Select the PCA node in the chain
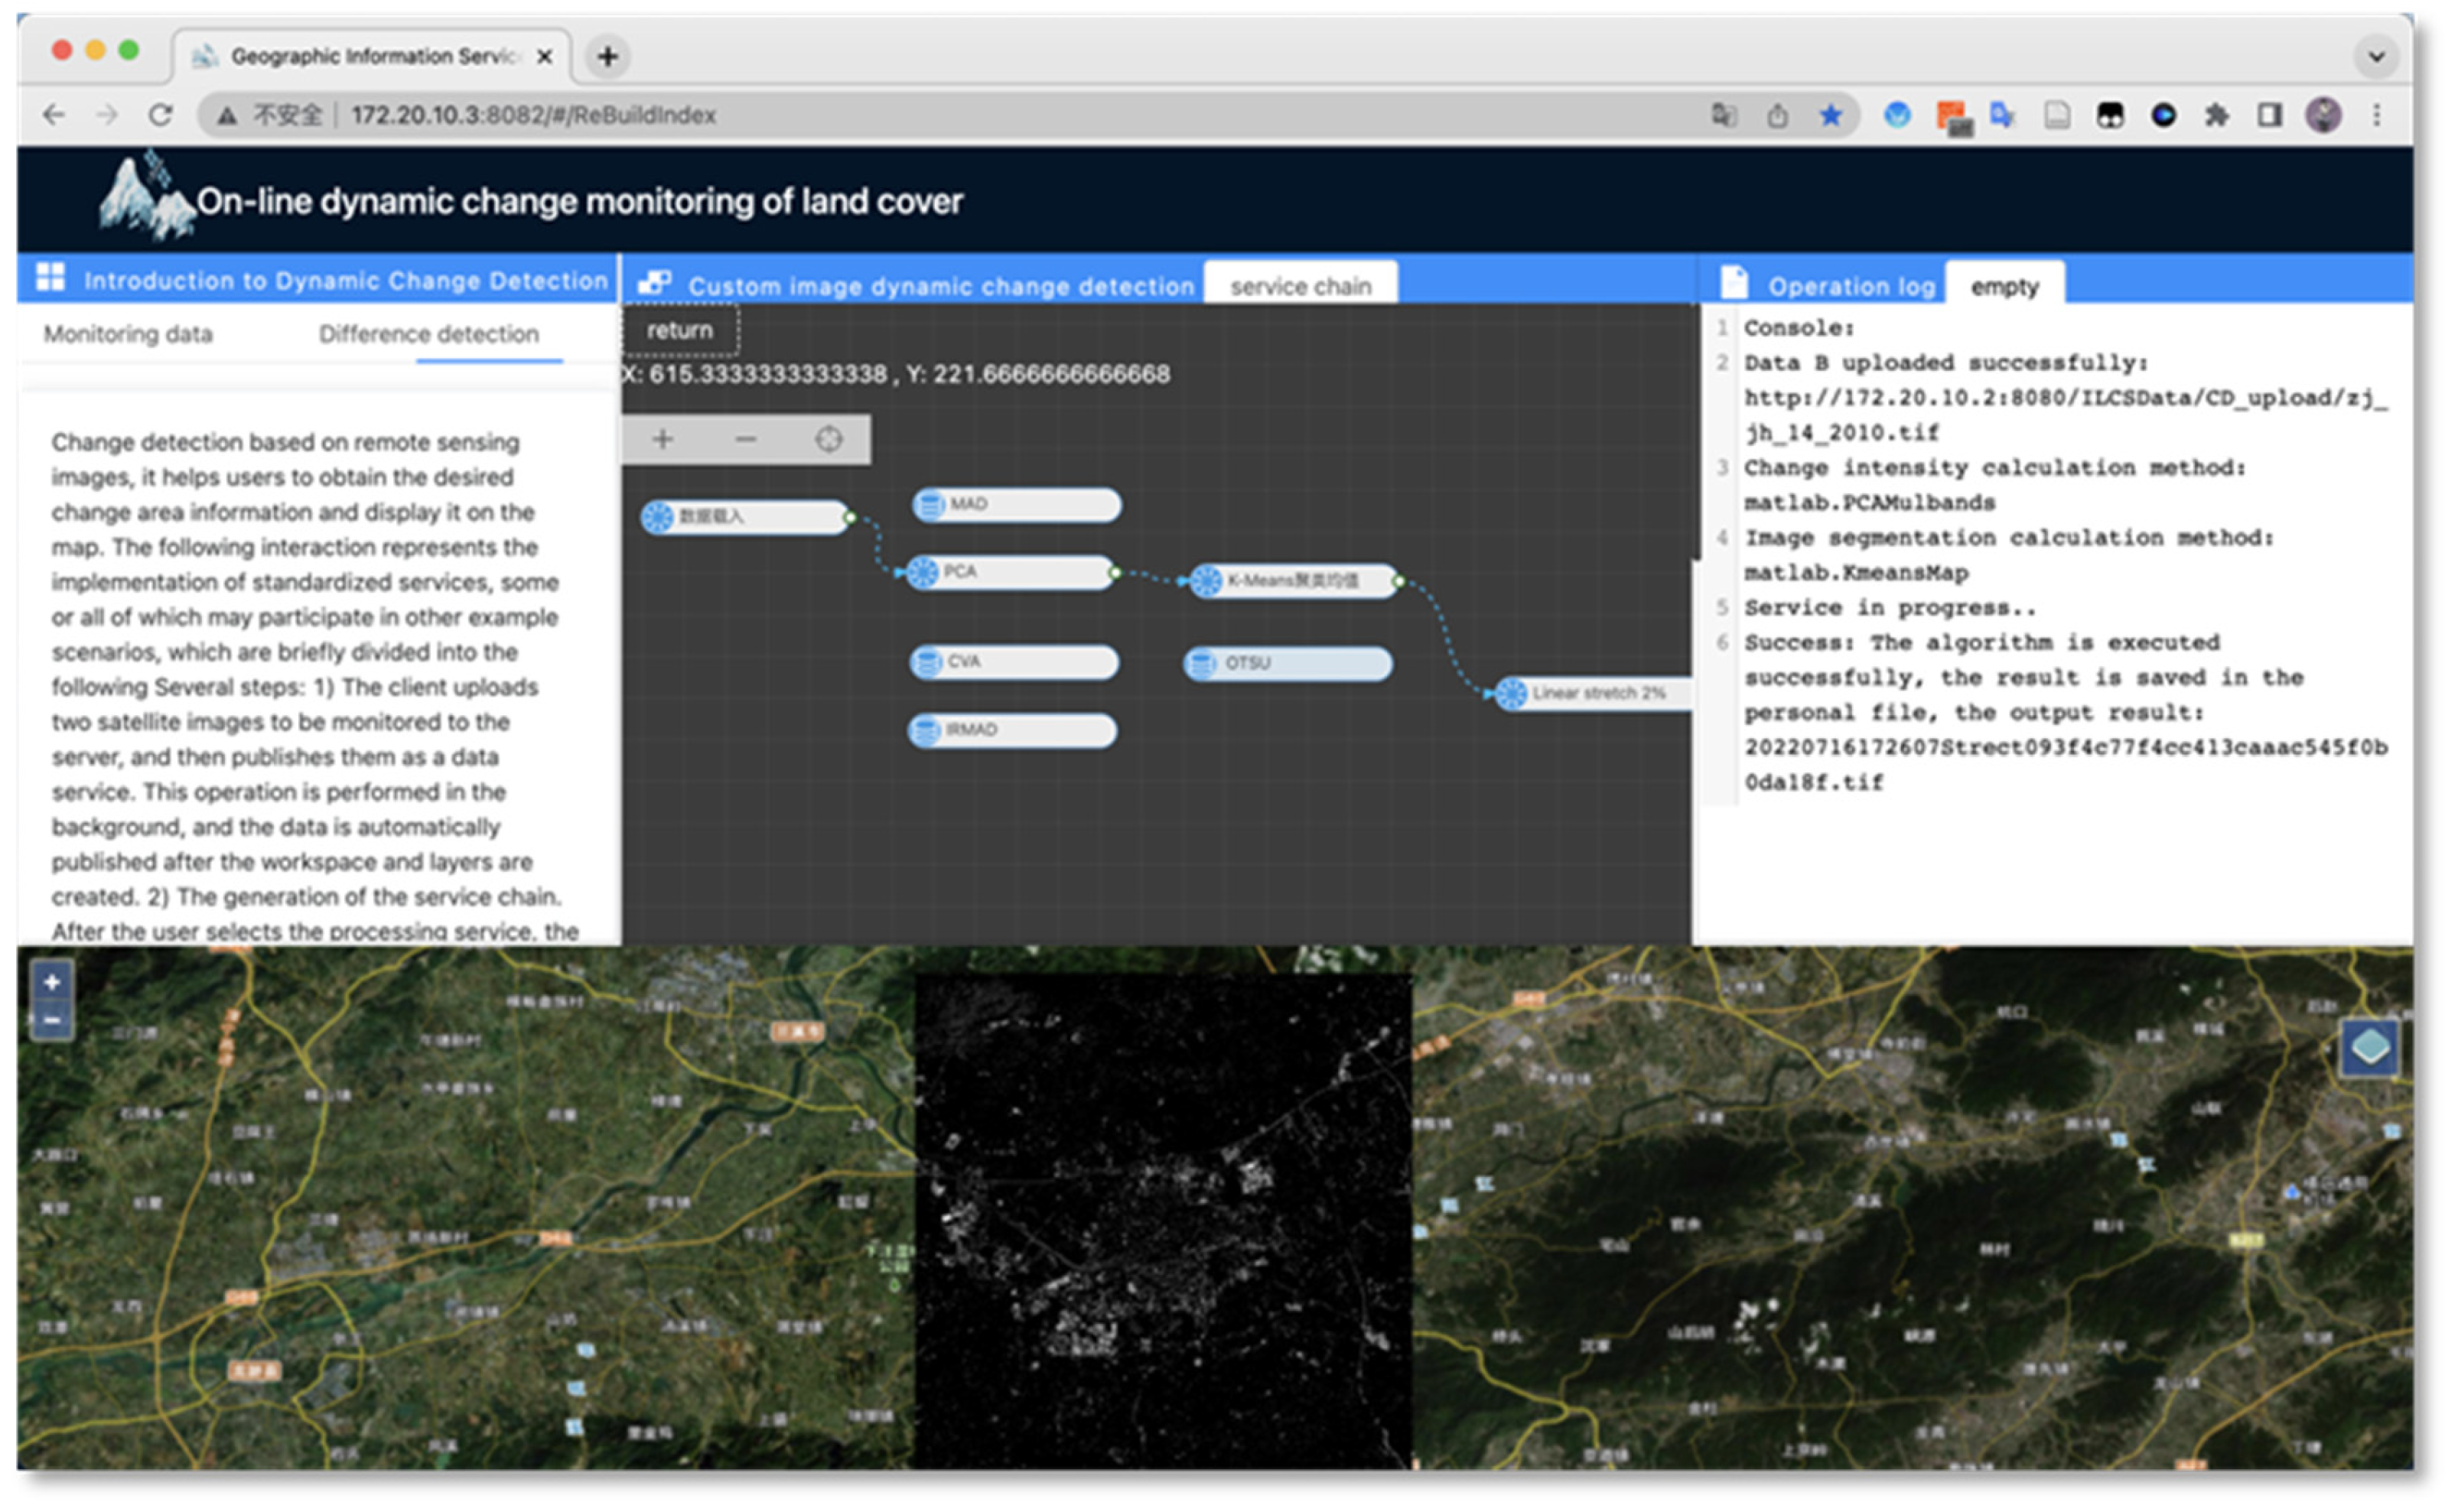Image resolution: width=2445 pixels, height=1512 pixels. pos(1011,572)
